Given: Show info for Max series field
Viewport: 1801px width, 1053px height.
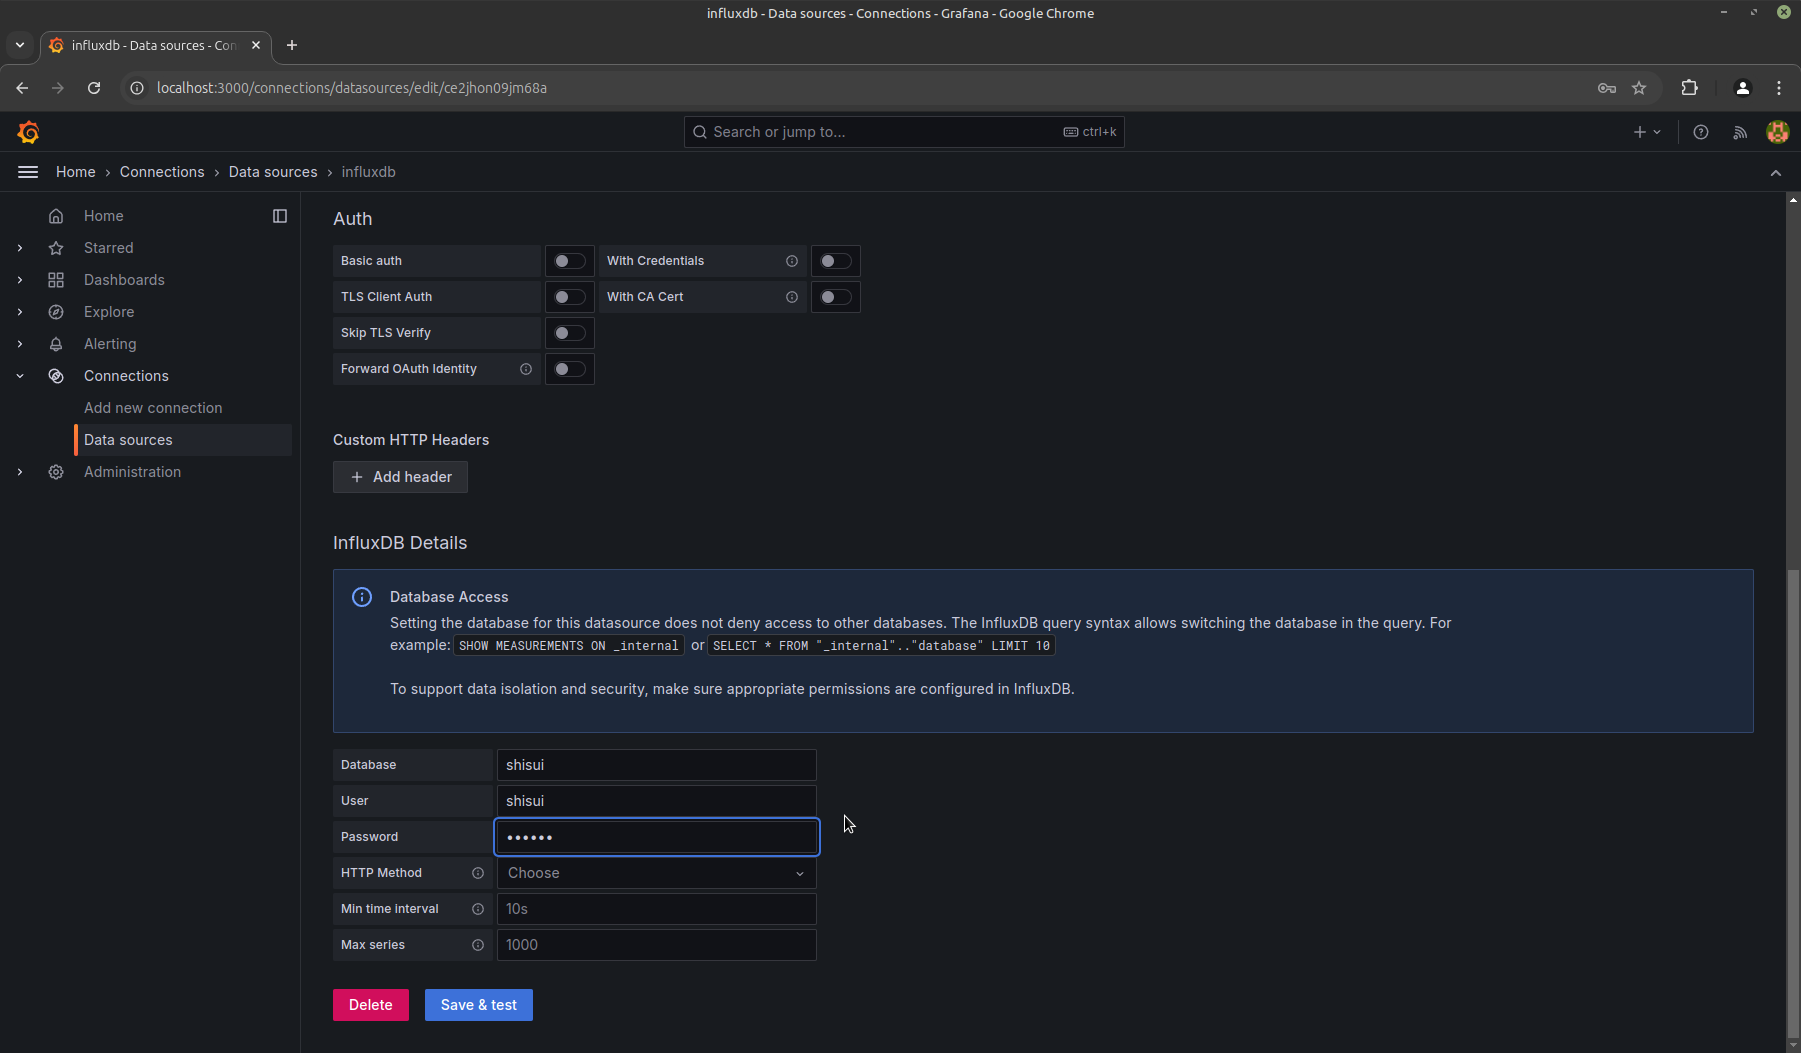Looking at the screenshot, I should click(x=478, y=945).
